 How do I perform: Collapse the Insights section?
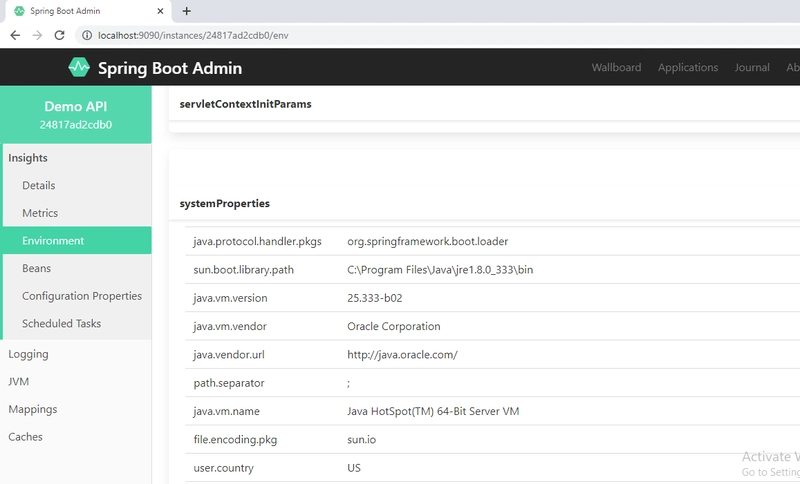click(28, 158)
